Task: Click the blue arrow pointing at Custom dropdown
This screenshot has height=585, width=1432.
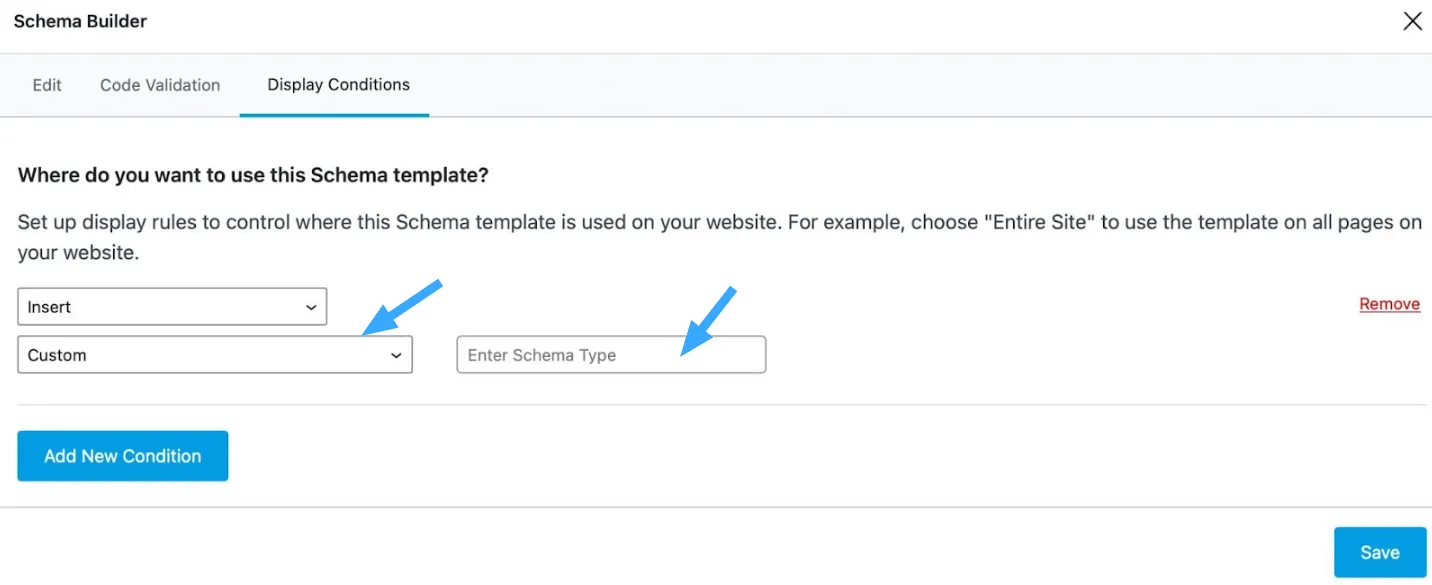Action: click(402, 307)
